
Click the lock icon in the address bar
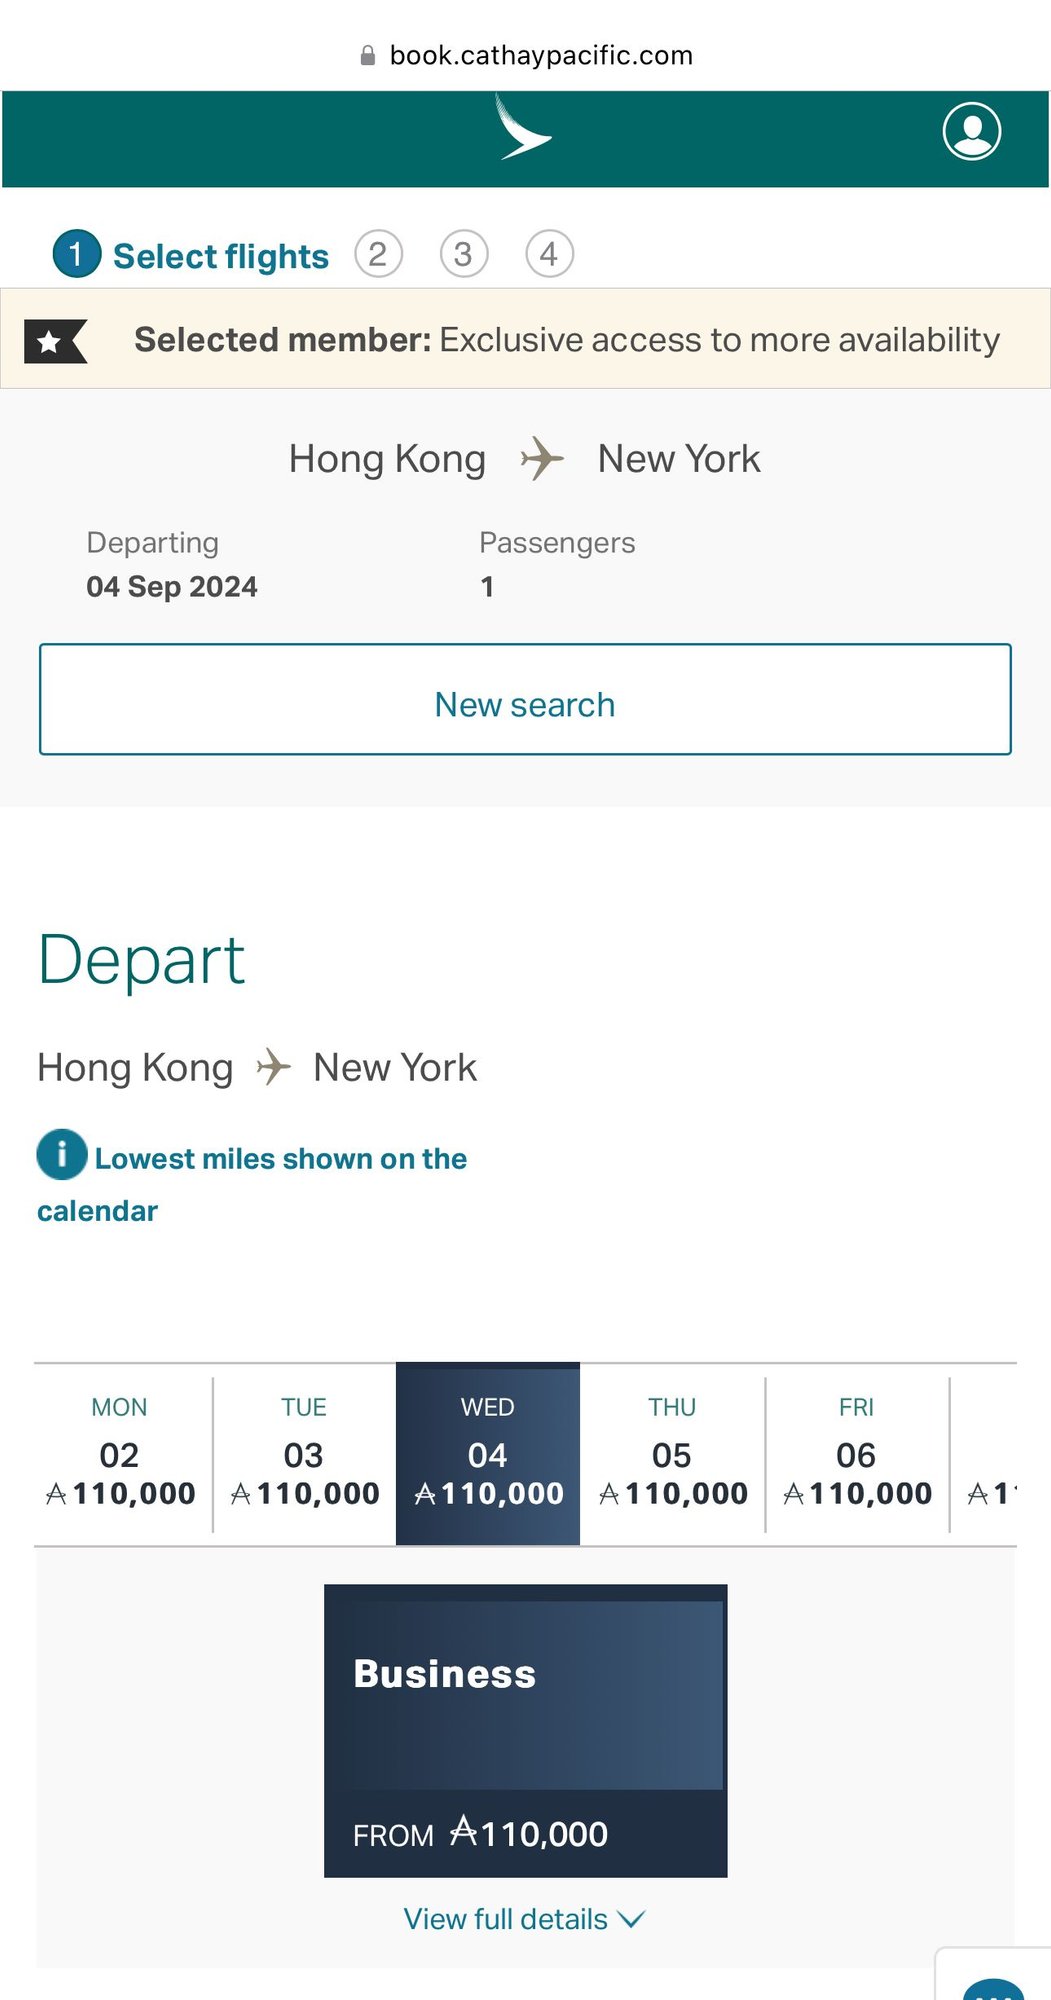coord(366,55)
